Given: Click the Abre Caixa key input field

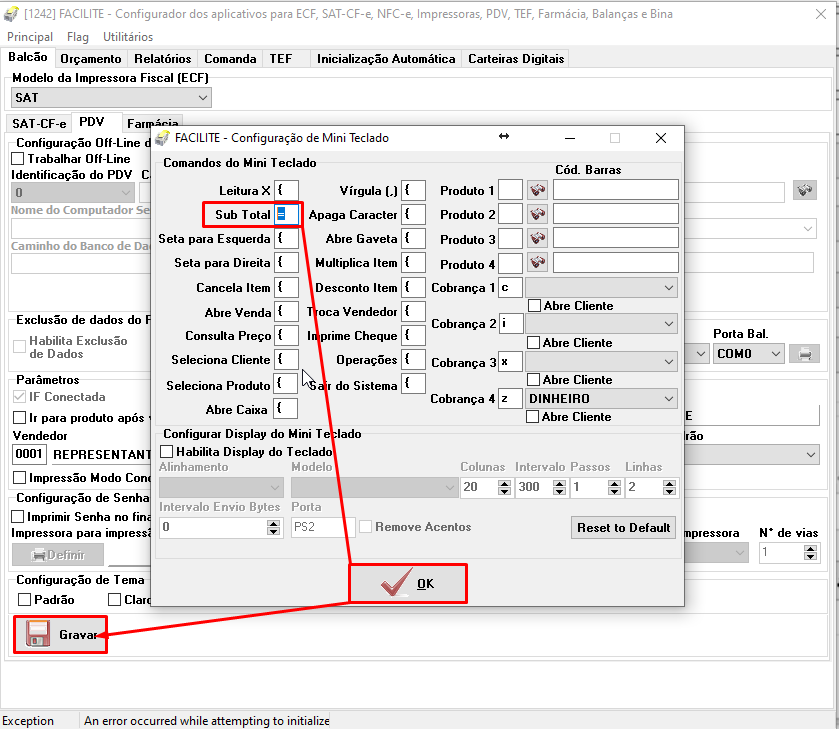Looking at the screenshot, I should pos(285,409).
